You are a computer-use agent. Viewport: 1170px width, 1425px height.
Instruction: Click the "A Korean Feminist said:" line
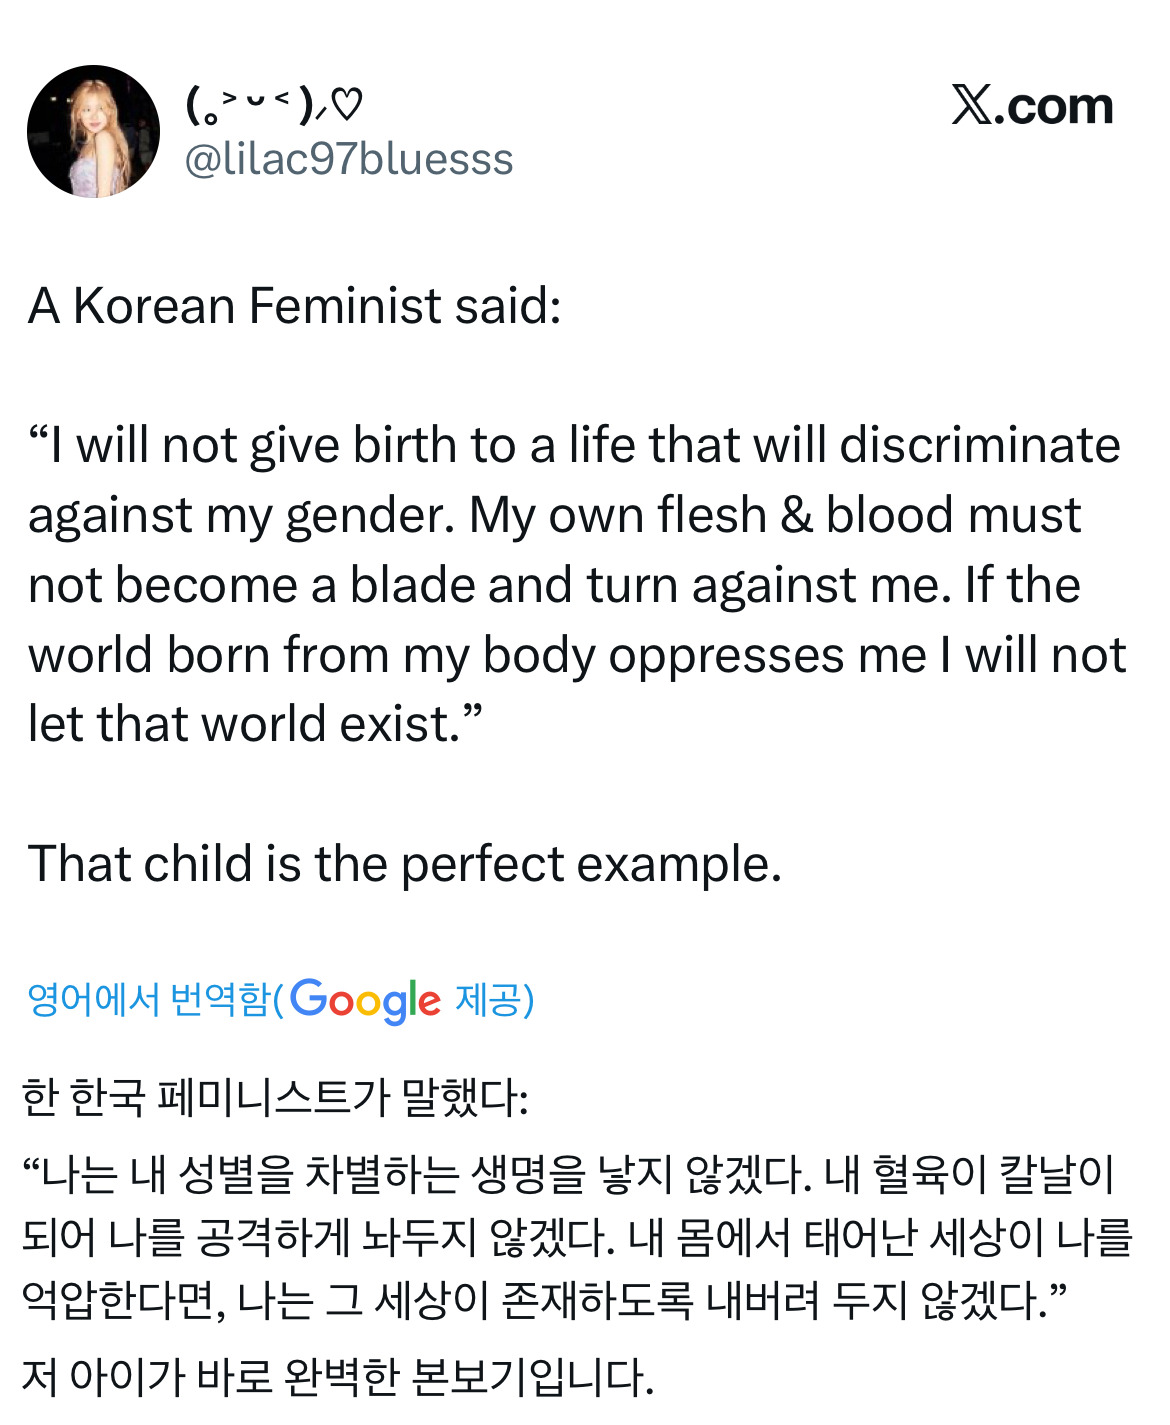pyautogui.click(x=295, y=306)
